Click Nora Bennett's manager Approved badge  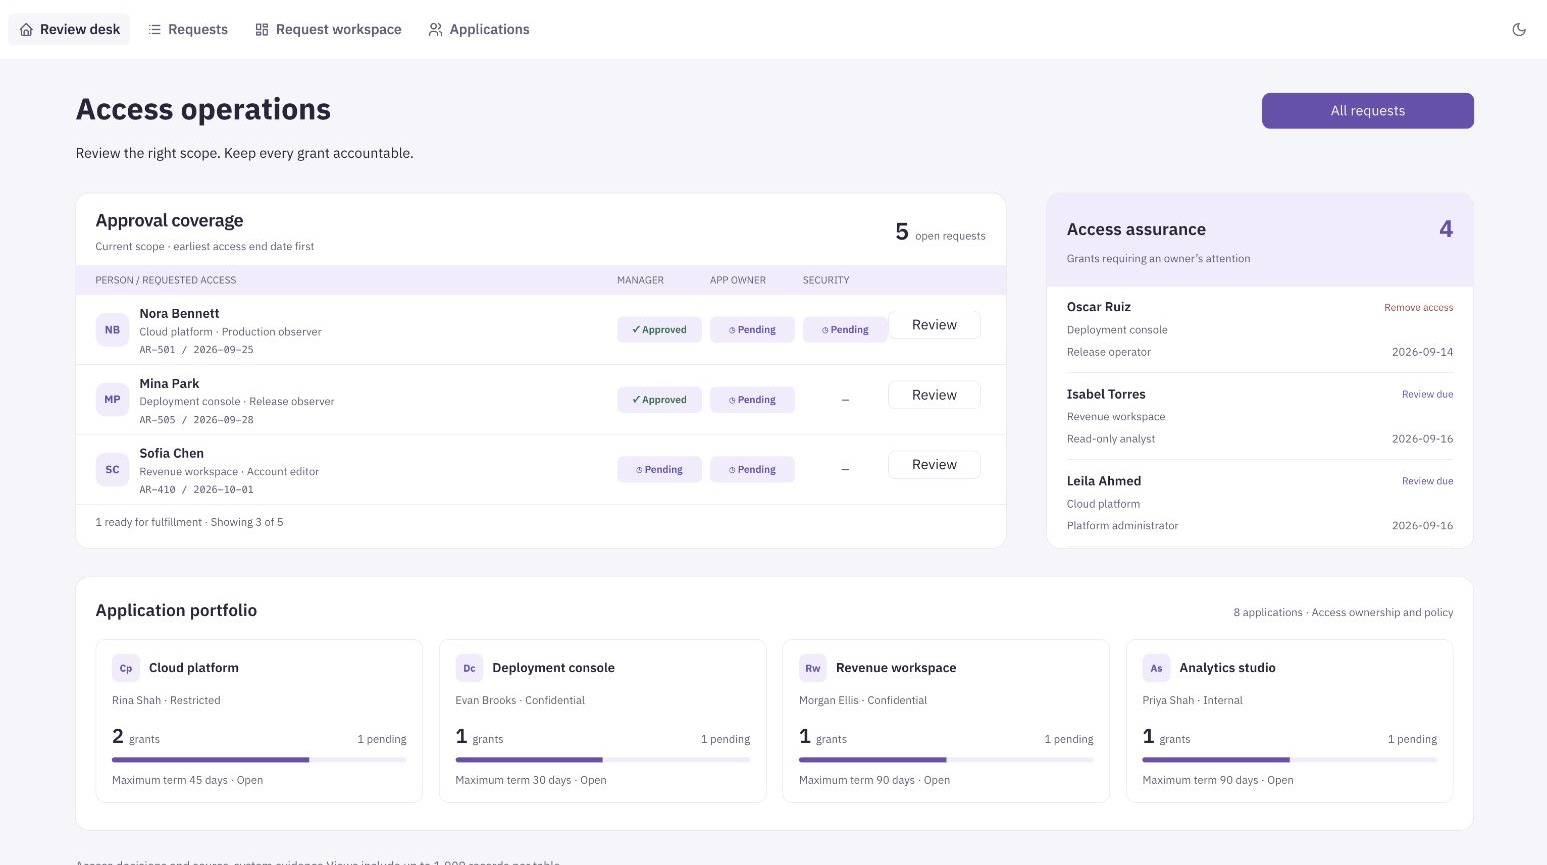coord(659,330)
